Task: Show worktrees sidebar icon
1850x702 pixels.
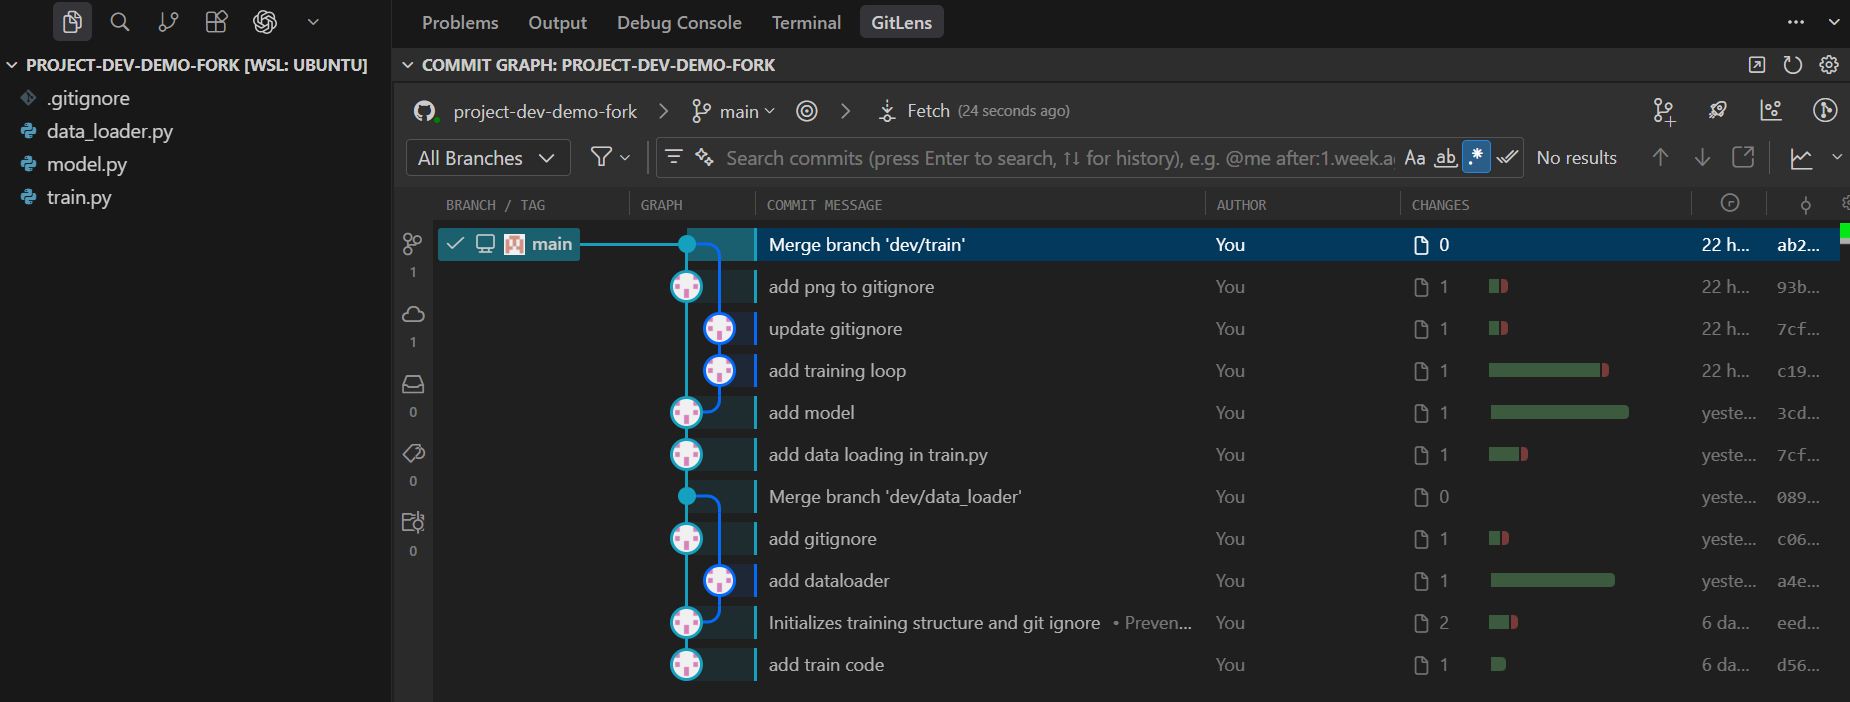Action: coord(413,522)
